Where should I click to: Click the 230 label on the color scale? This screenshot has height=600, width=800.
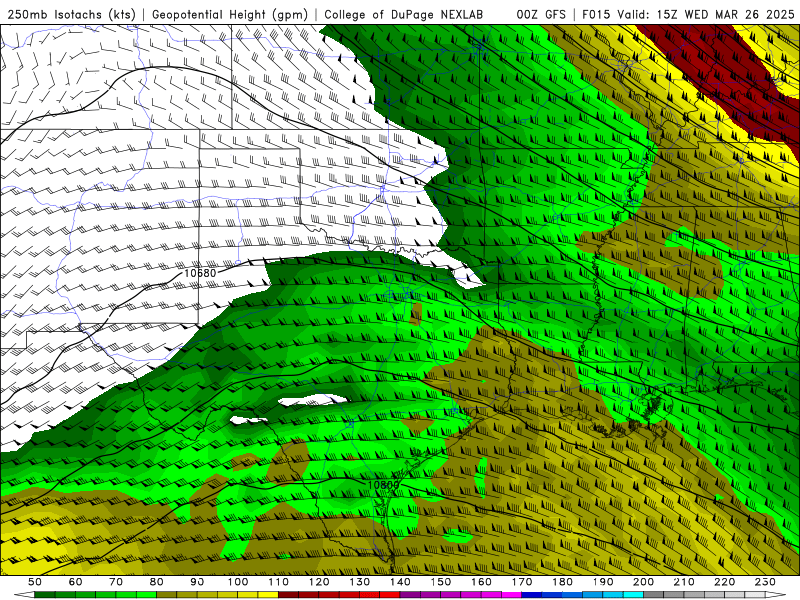pos(765,582)
